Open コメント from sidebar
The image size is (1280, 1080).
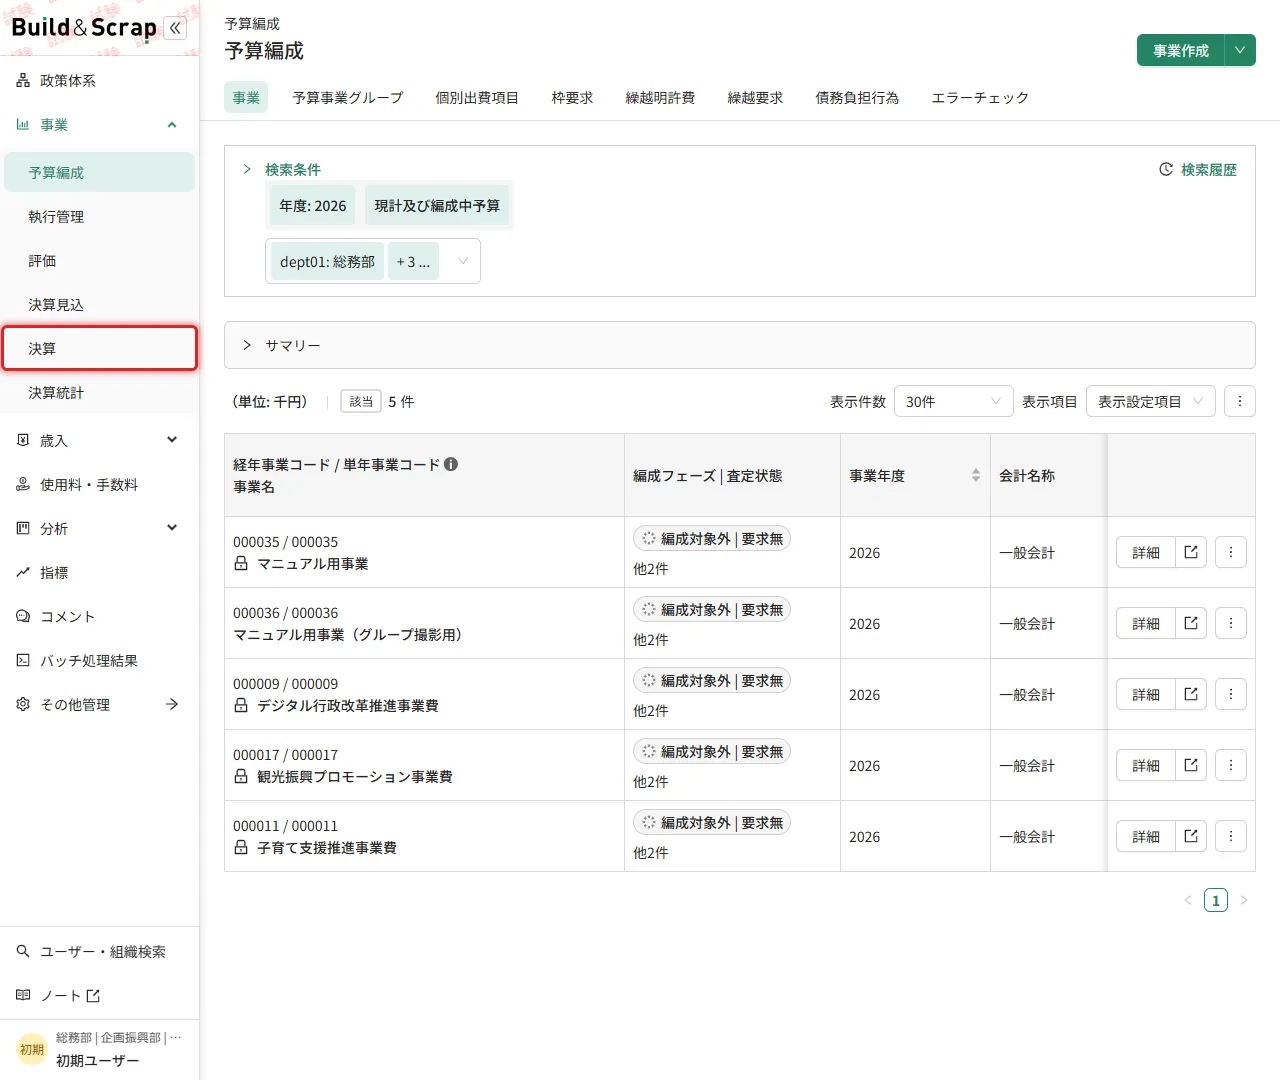point(99,616)
